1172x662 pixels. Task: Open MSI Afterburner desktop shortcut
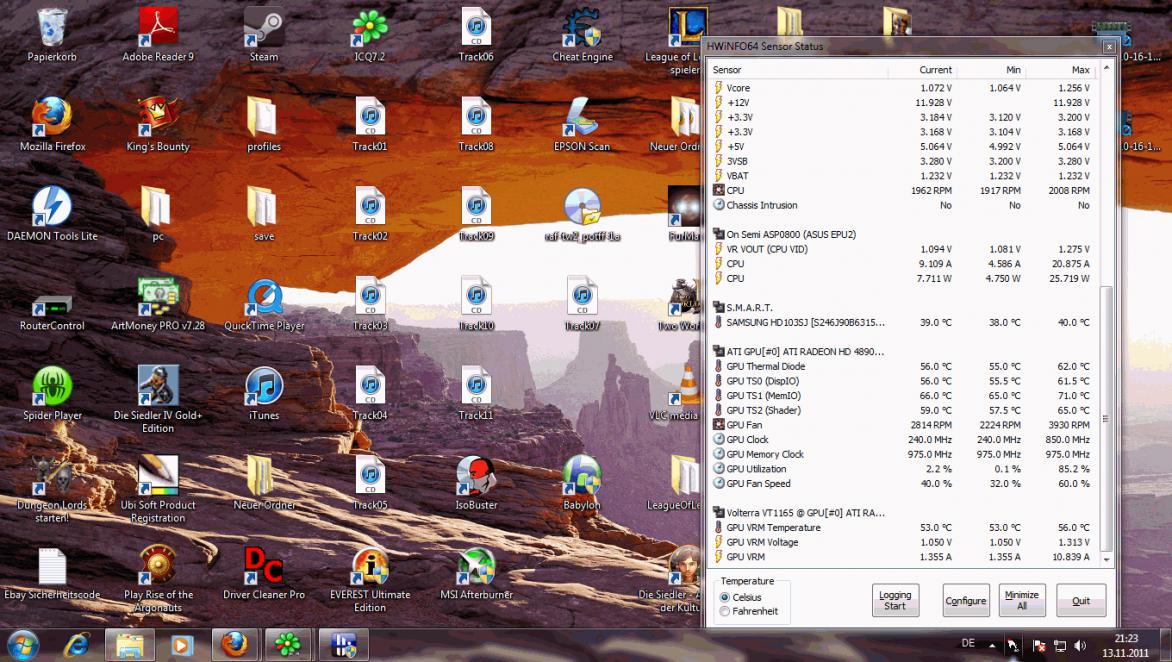click(476, 572)
